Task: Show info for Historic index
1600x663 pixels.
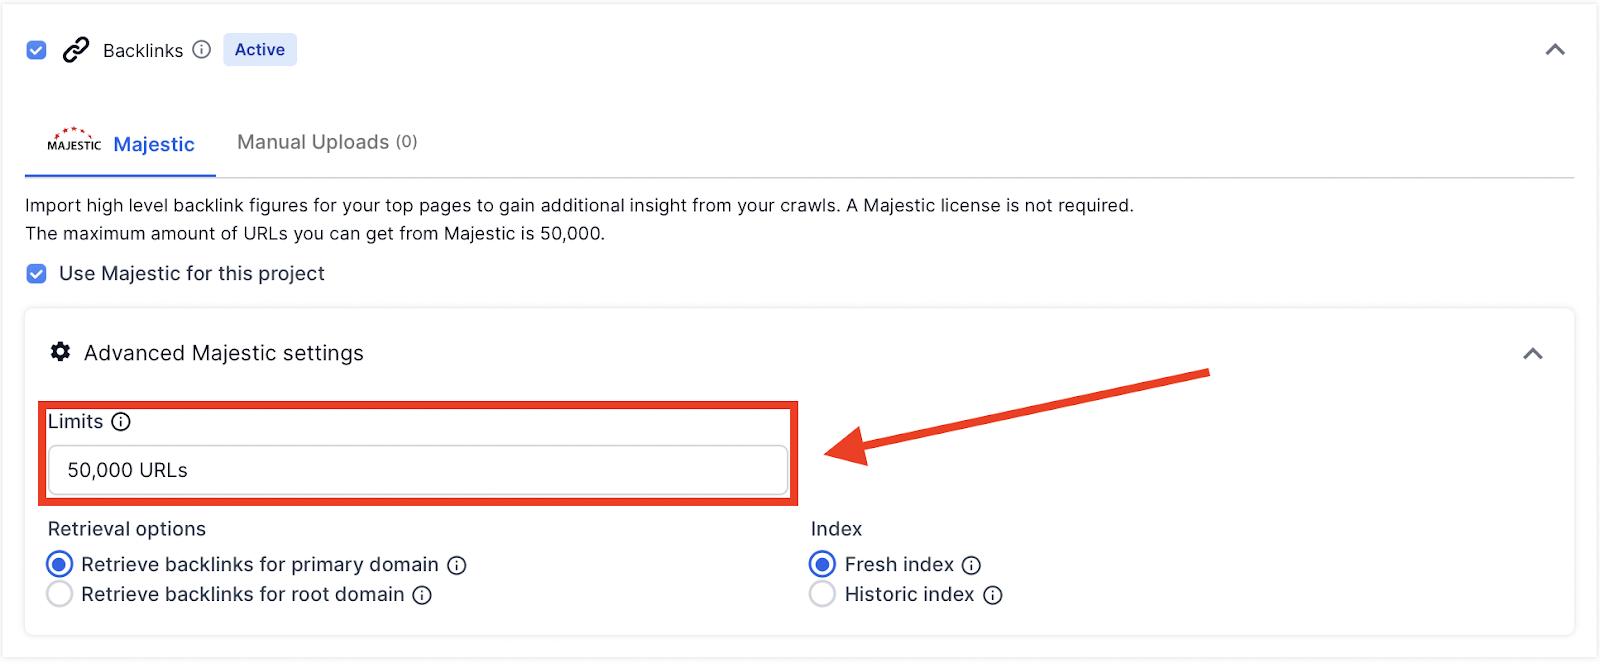Action: click(x=993, y=595)
